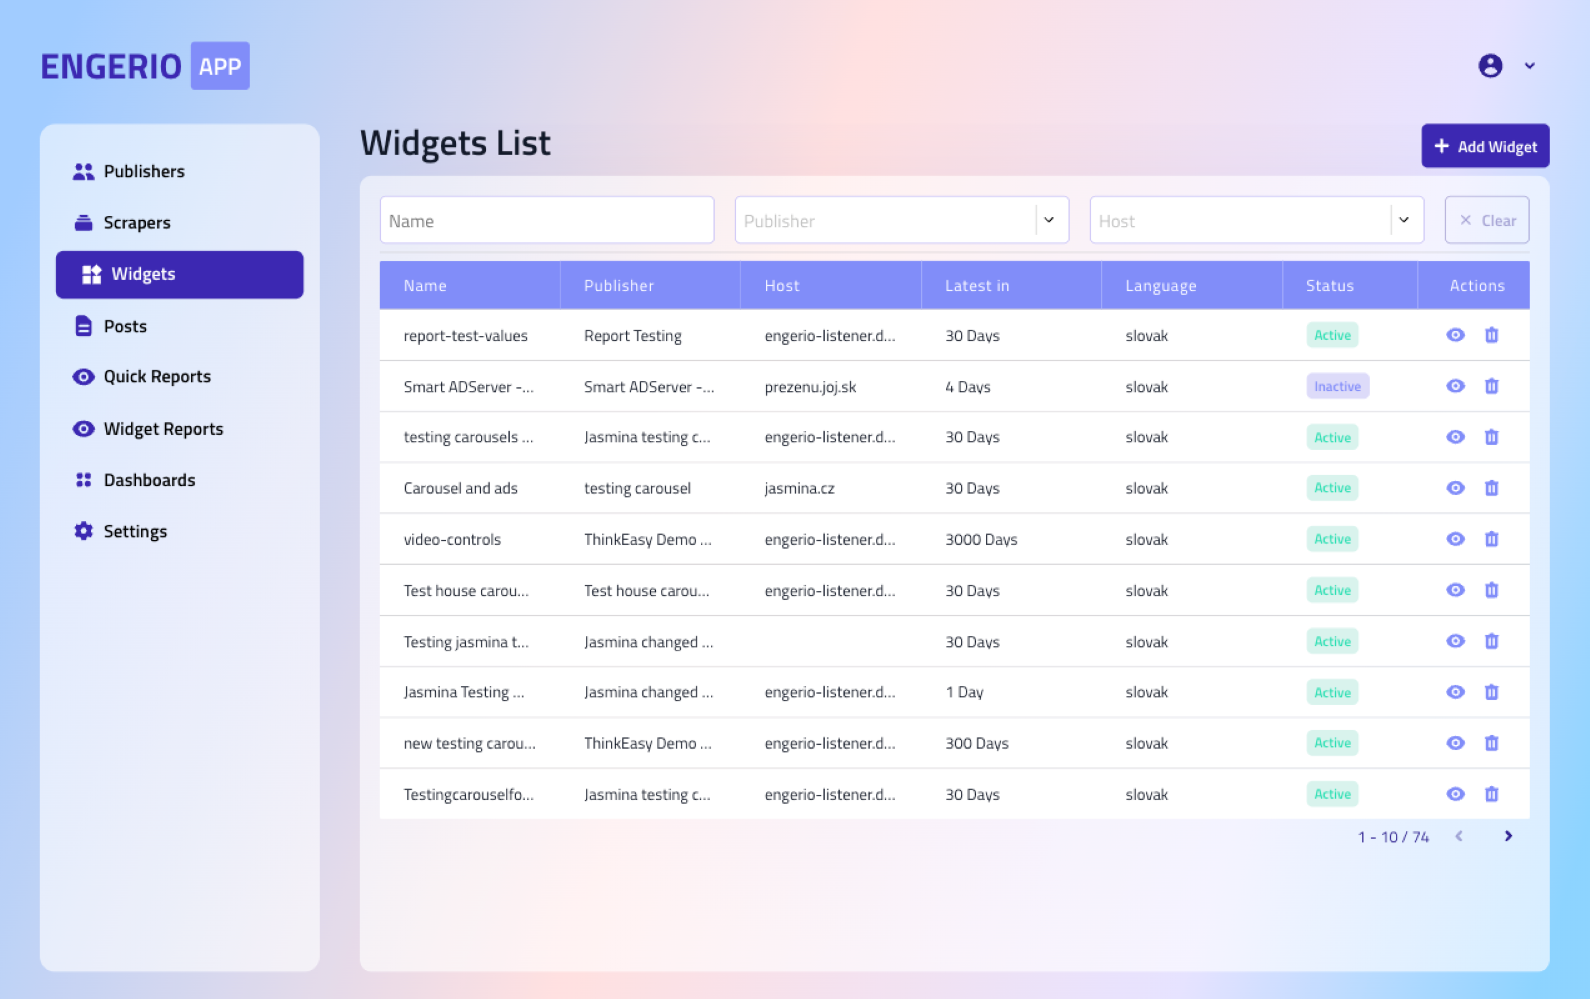Click the user account avatar icon

[x=1490, y=66]
